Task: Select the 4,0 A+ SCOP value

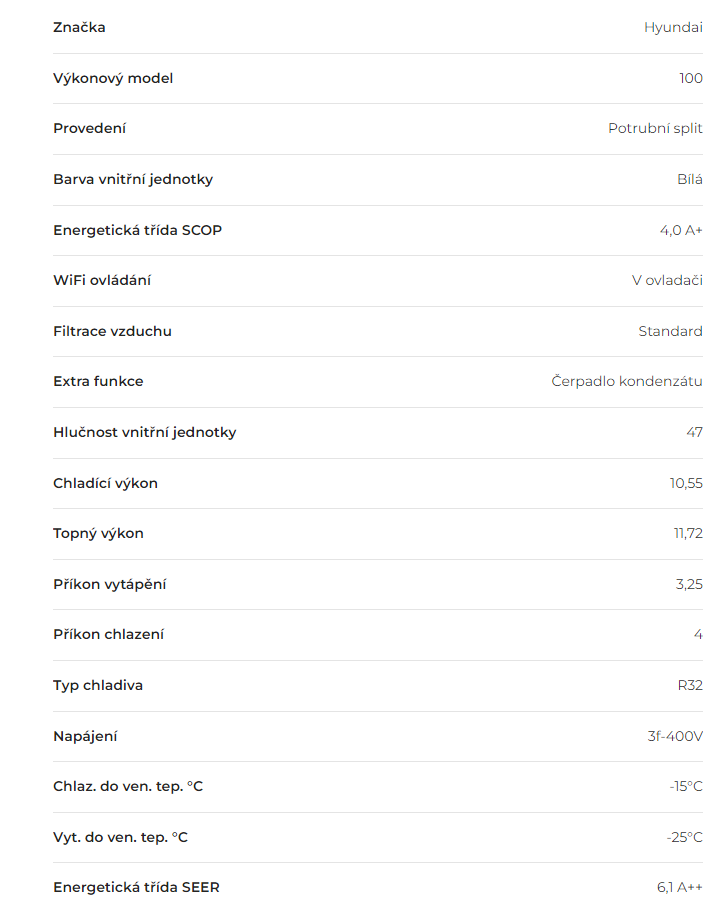Action: coord(681,230)
